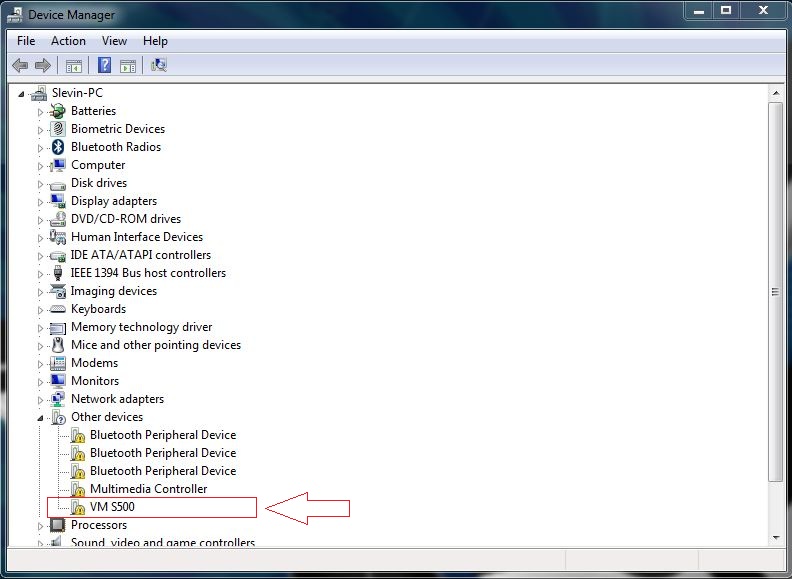Select the Bluetooth Radios label
The height and width of the screenshot is (579, 792).
coord(116,147)
